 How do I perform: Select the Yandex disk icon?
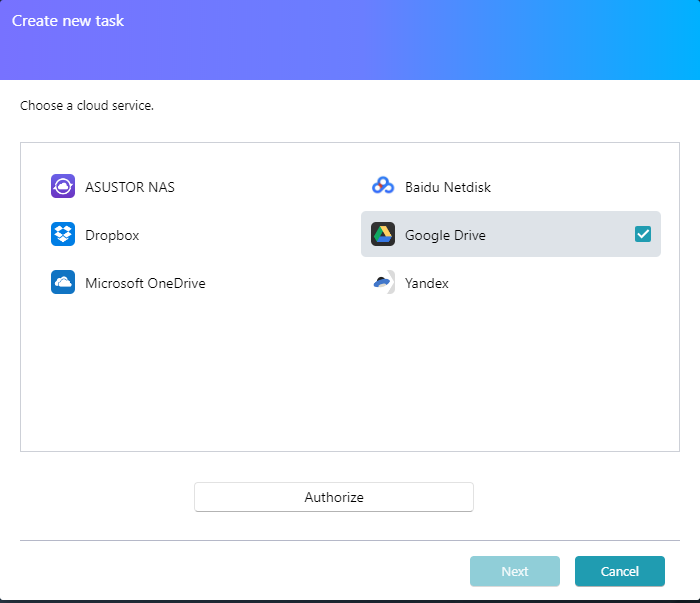pyautogui.click(x=383, y=282)
